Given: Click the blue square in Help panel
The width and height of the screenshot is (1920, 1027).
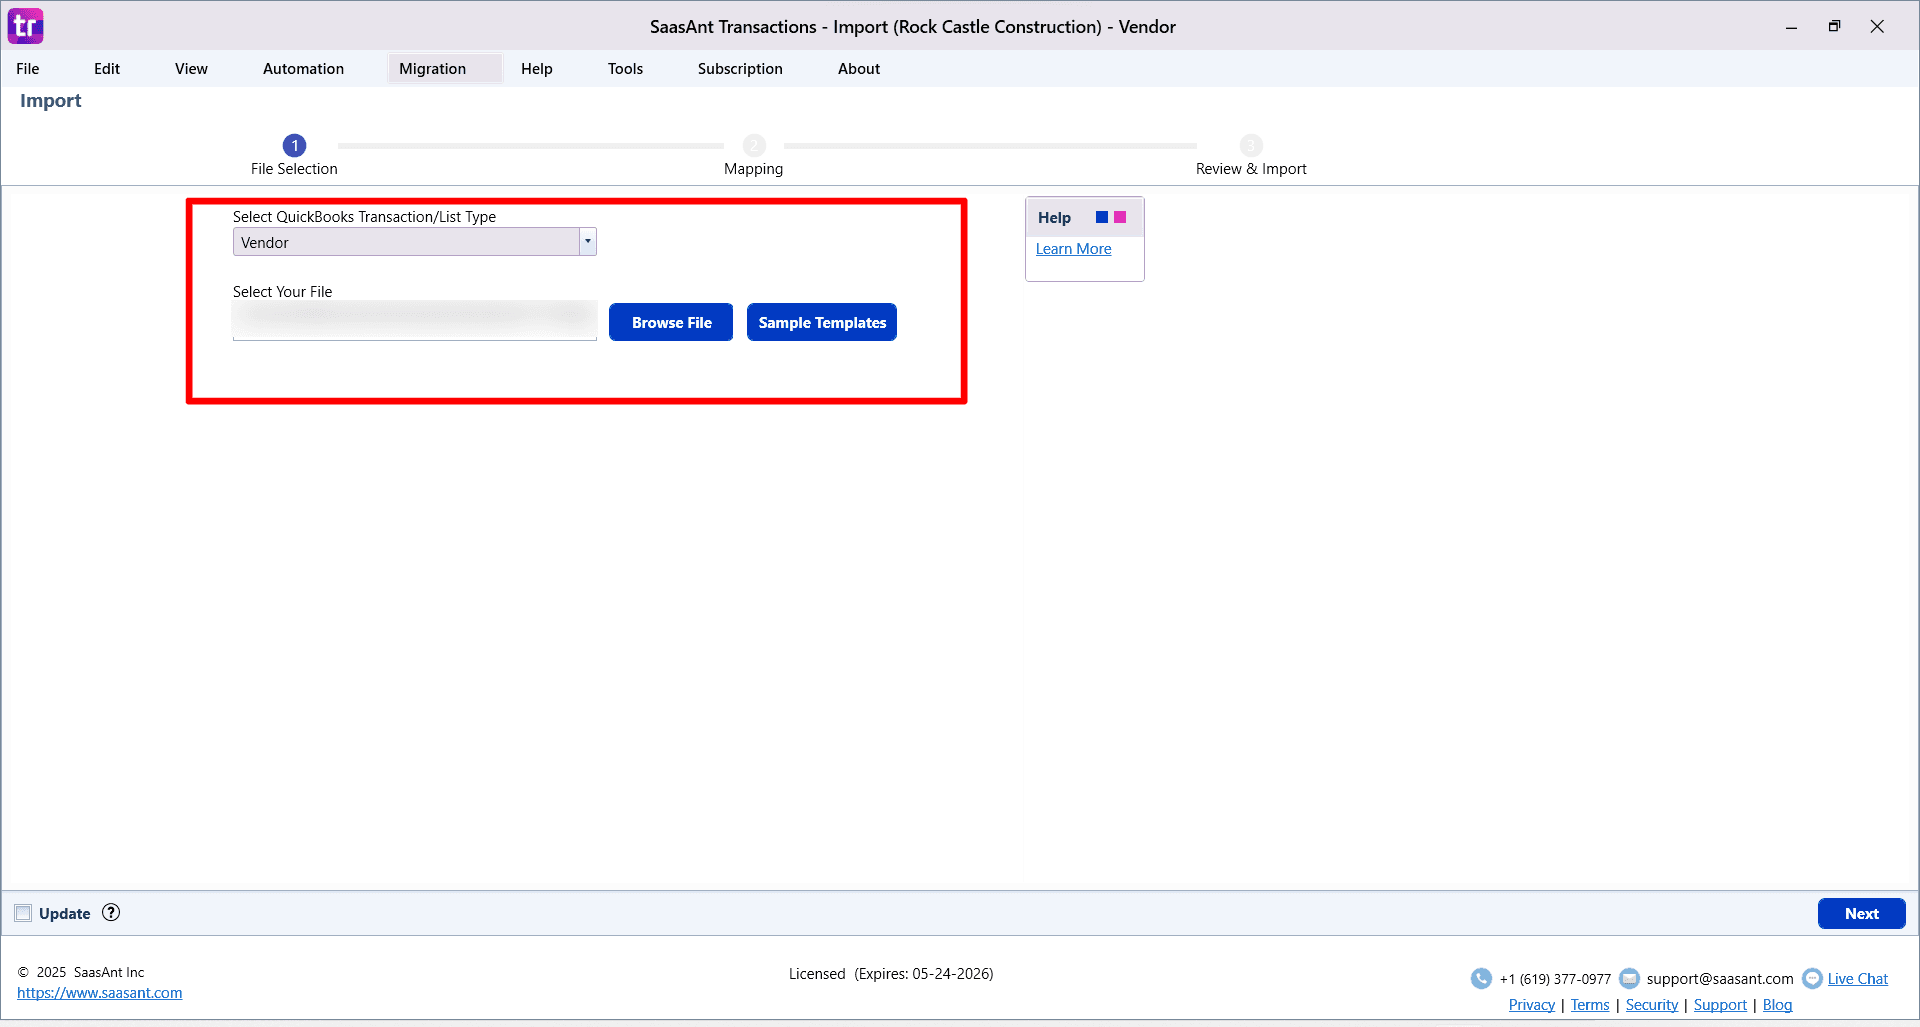Looking at the screenshot, I should point(1102,217).
